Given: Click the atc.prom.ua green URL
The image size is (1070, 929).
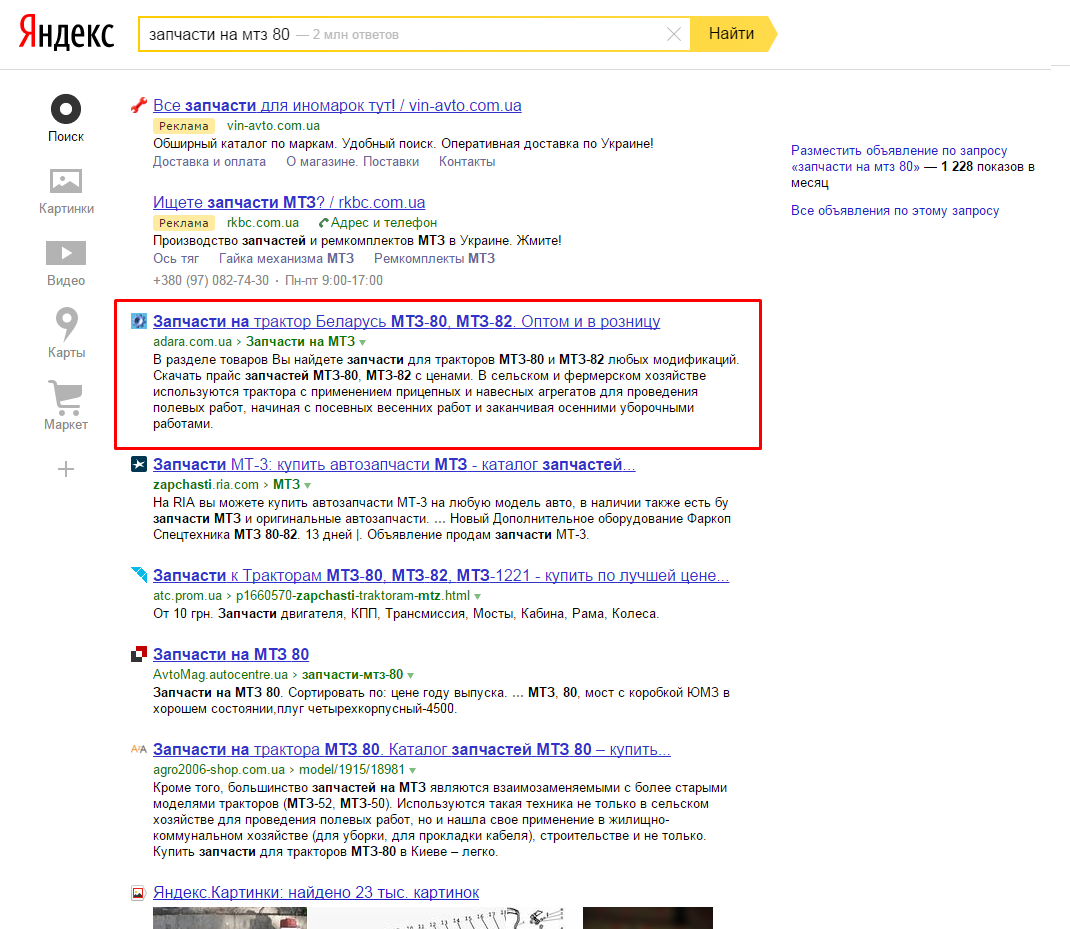Looking at the screenshot, I should click(x=187, y=595).
